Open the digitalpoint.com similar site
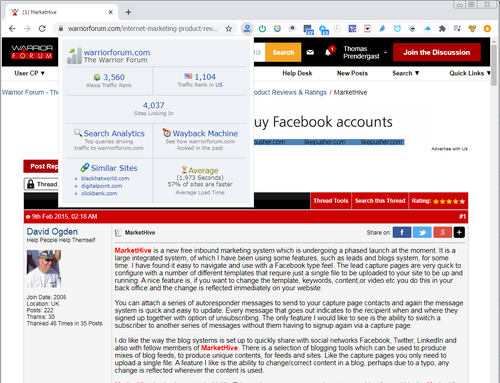Image resolution: width=500 pixels, height=383 pixels. coord(101,186)
